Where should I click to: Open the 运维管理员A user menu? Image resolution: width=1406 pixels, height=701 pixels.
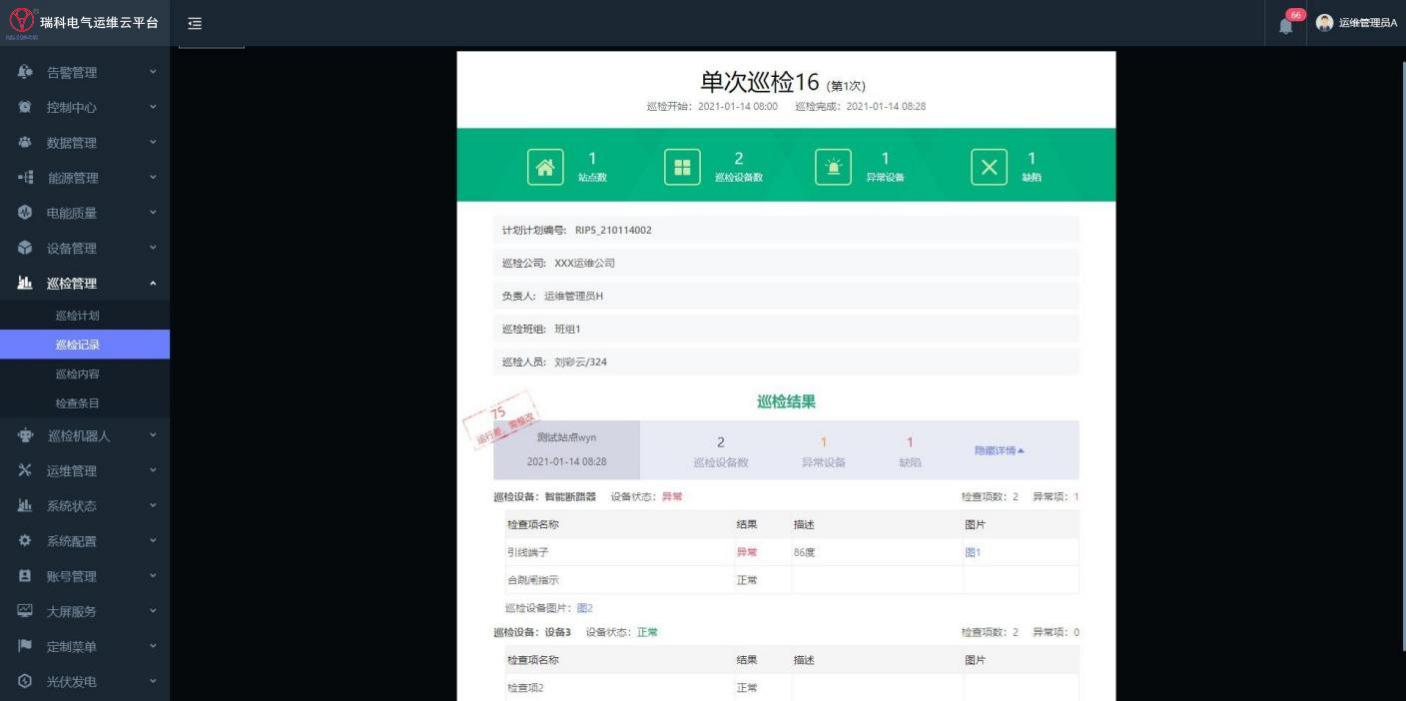tap(1367, 23)
